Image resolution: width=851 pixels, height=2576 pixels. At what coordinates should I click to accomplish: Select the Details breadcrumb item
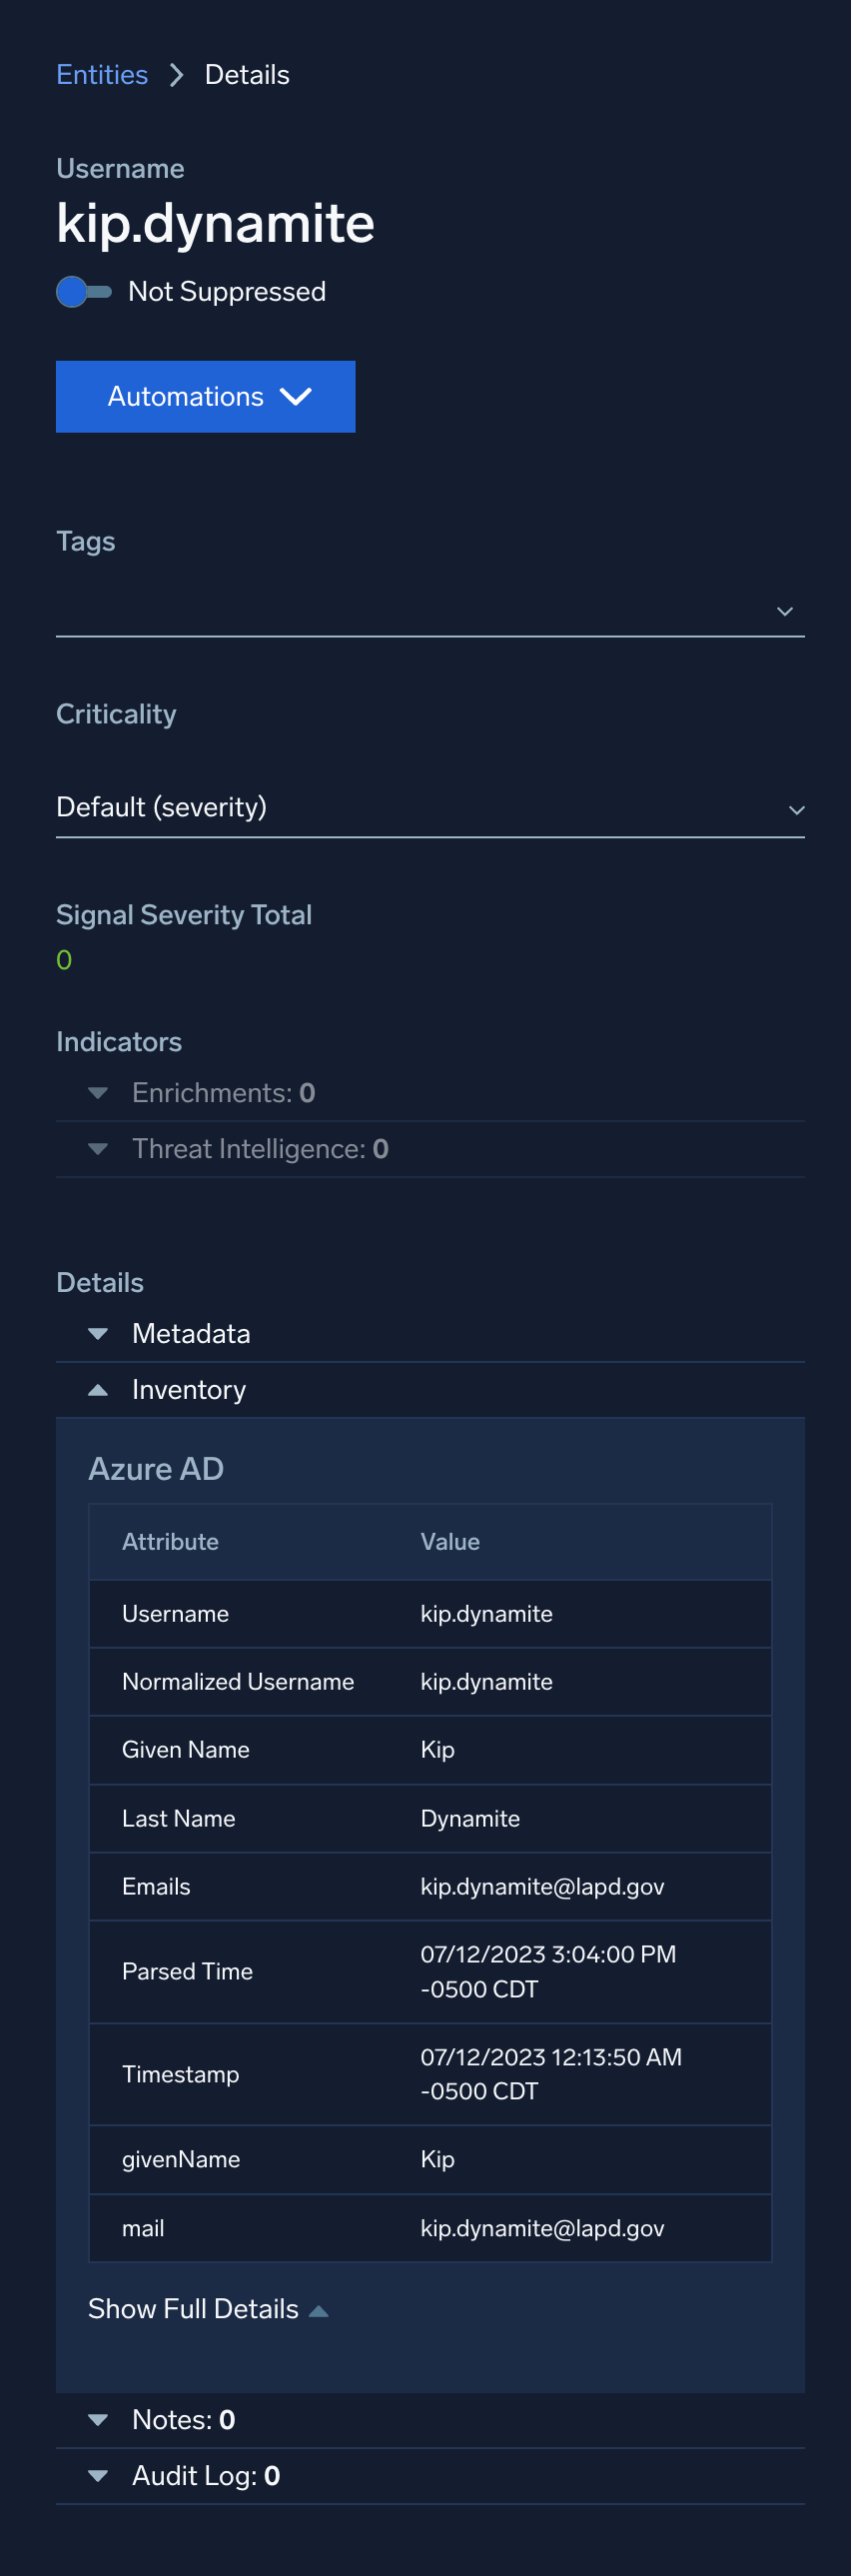click(246, 74)
